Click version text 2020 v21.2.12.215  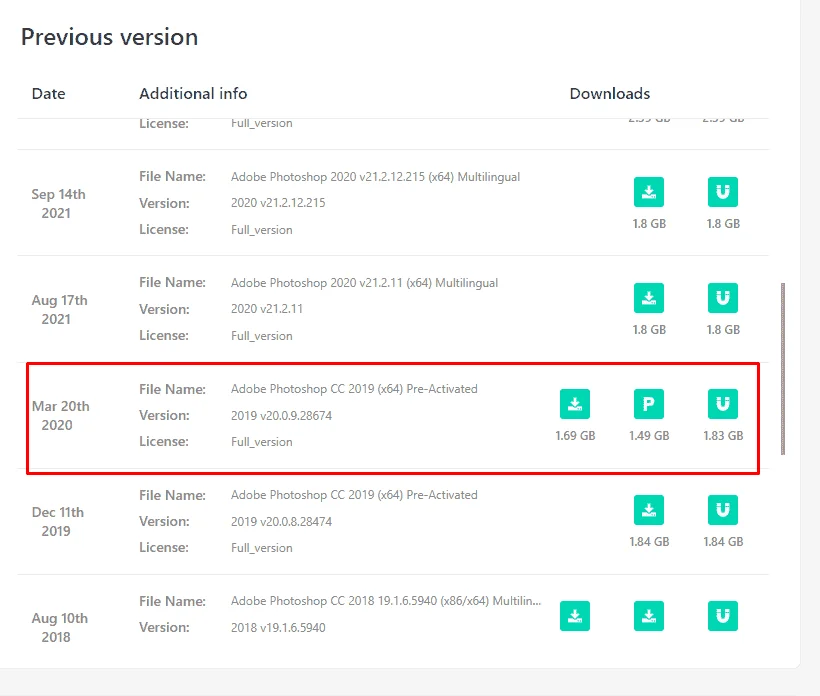pyautogui.click(x=278, y=203)
